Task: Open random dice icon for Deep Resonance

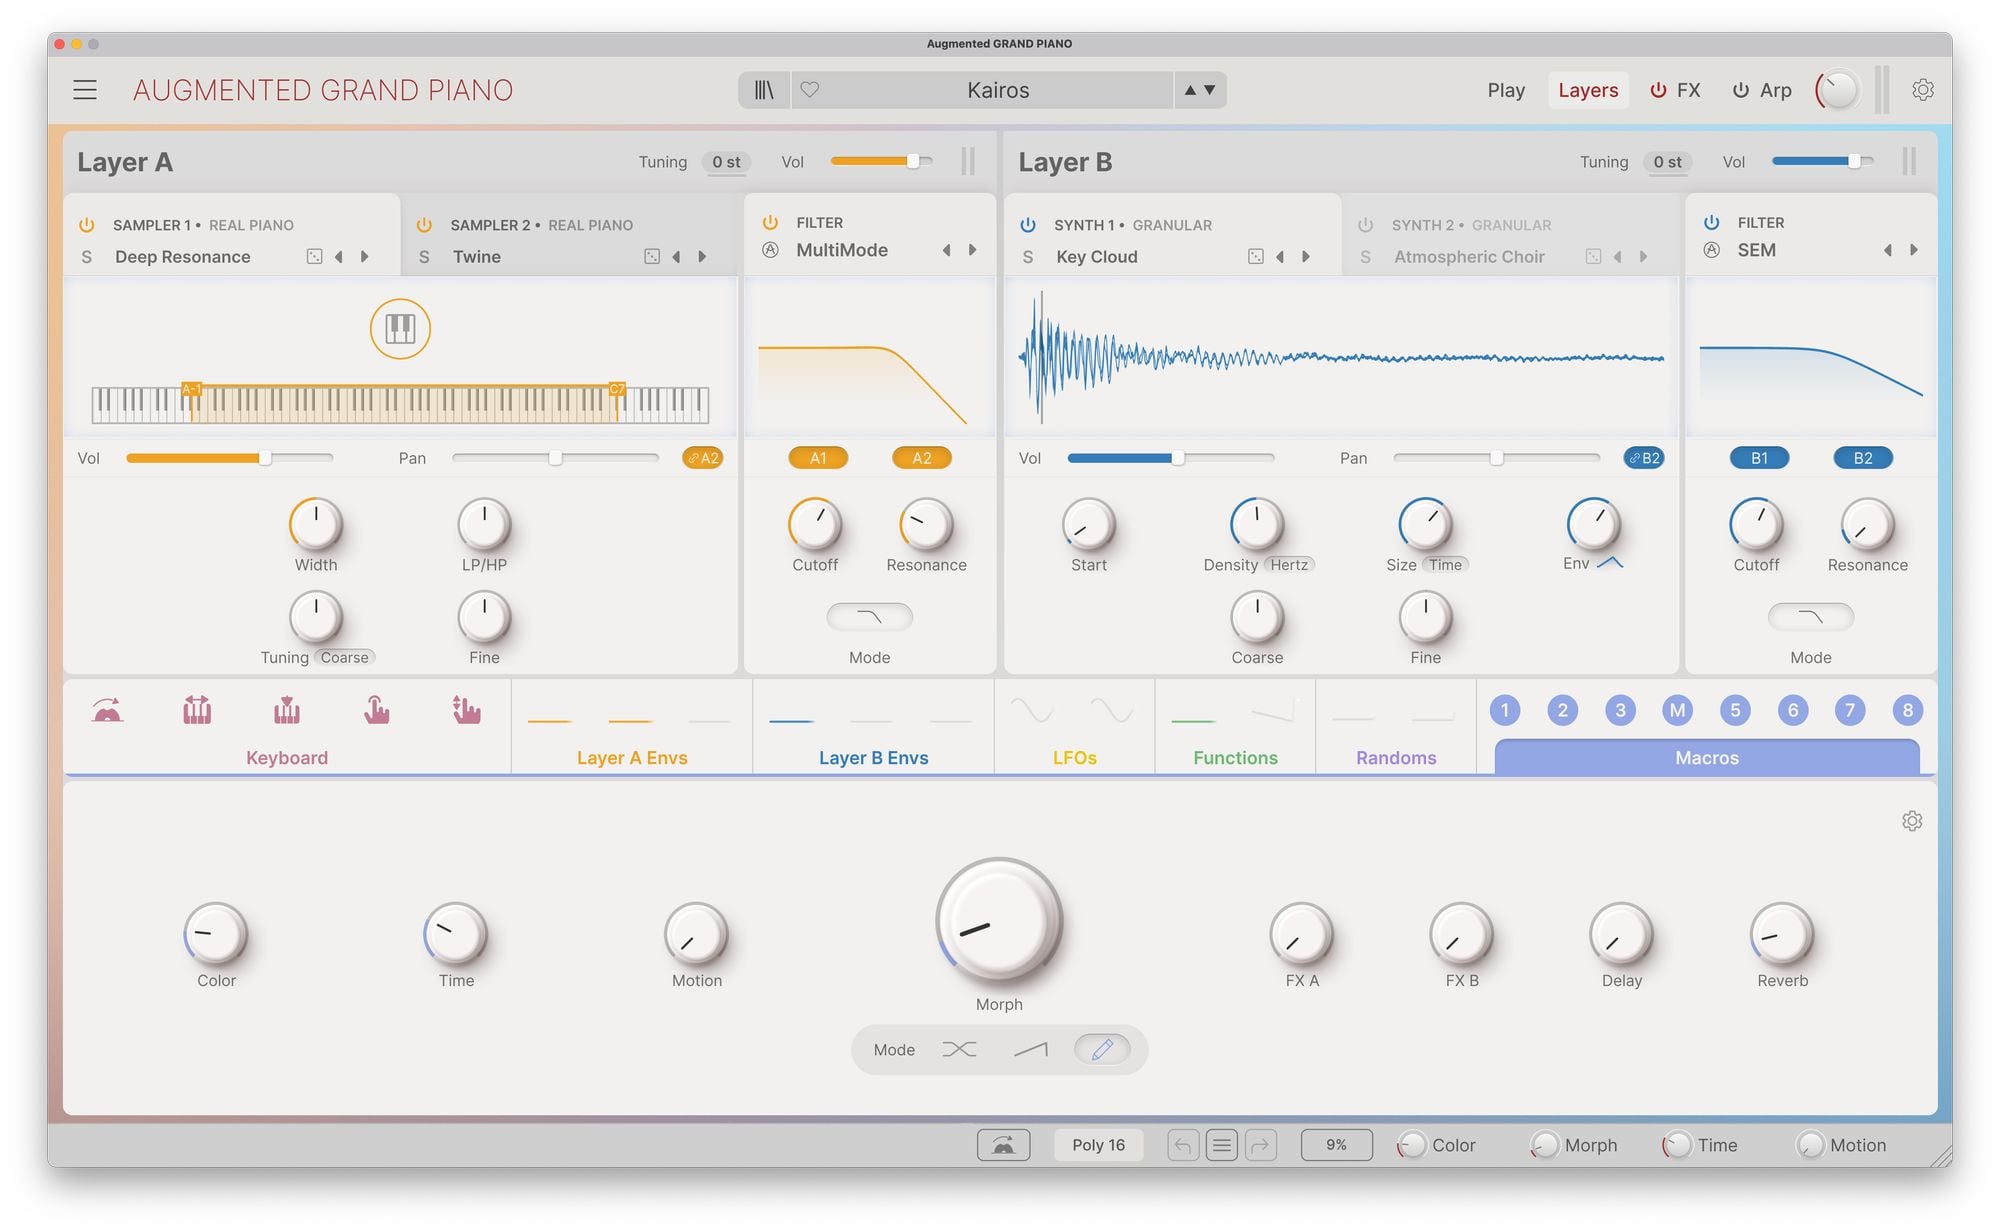Action: point(314,257)
